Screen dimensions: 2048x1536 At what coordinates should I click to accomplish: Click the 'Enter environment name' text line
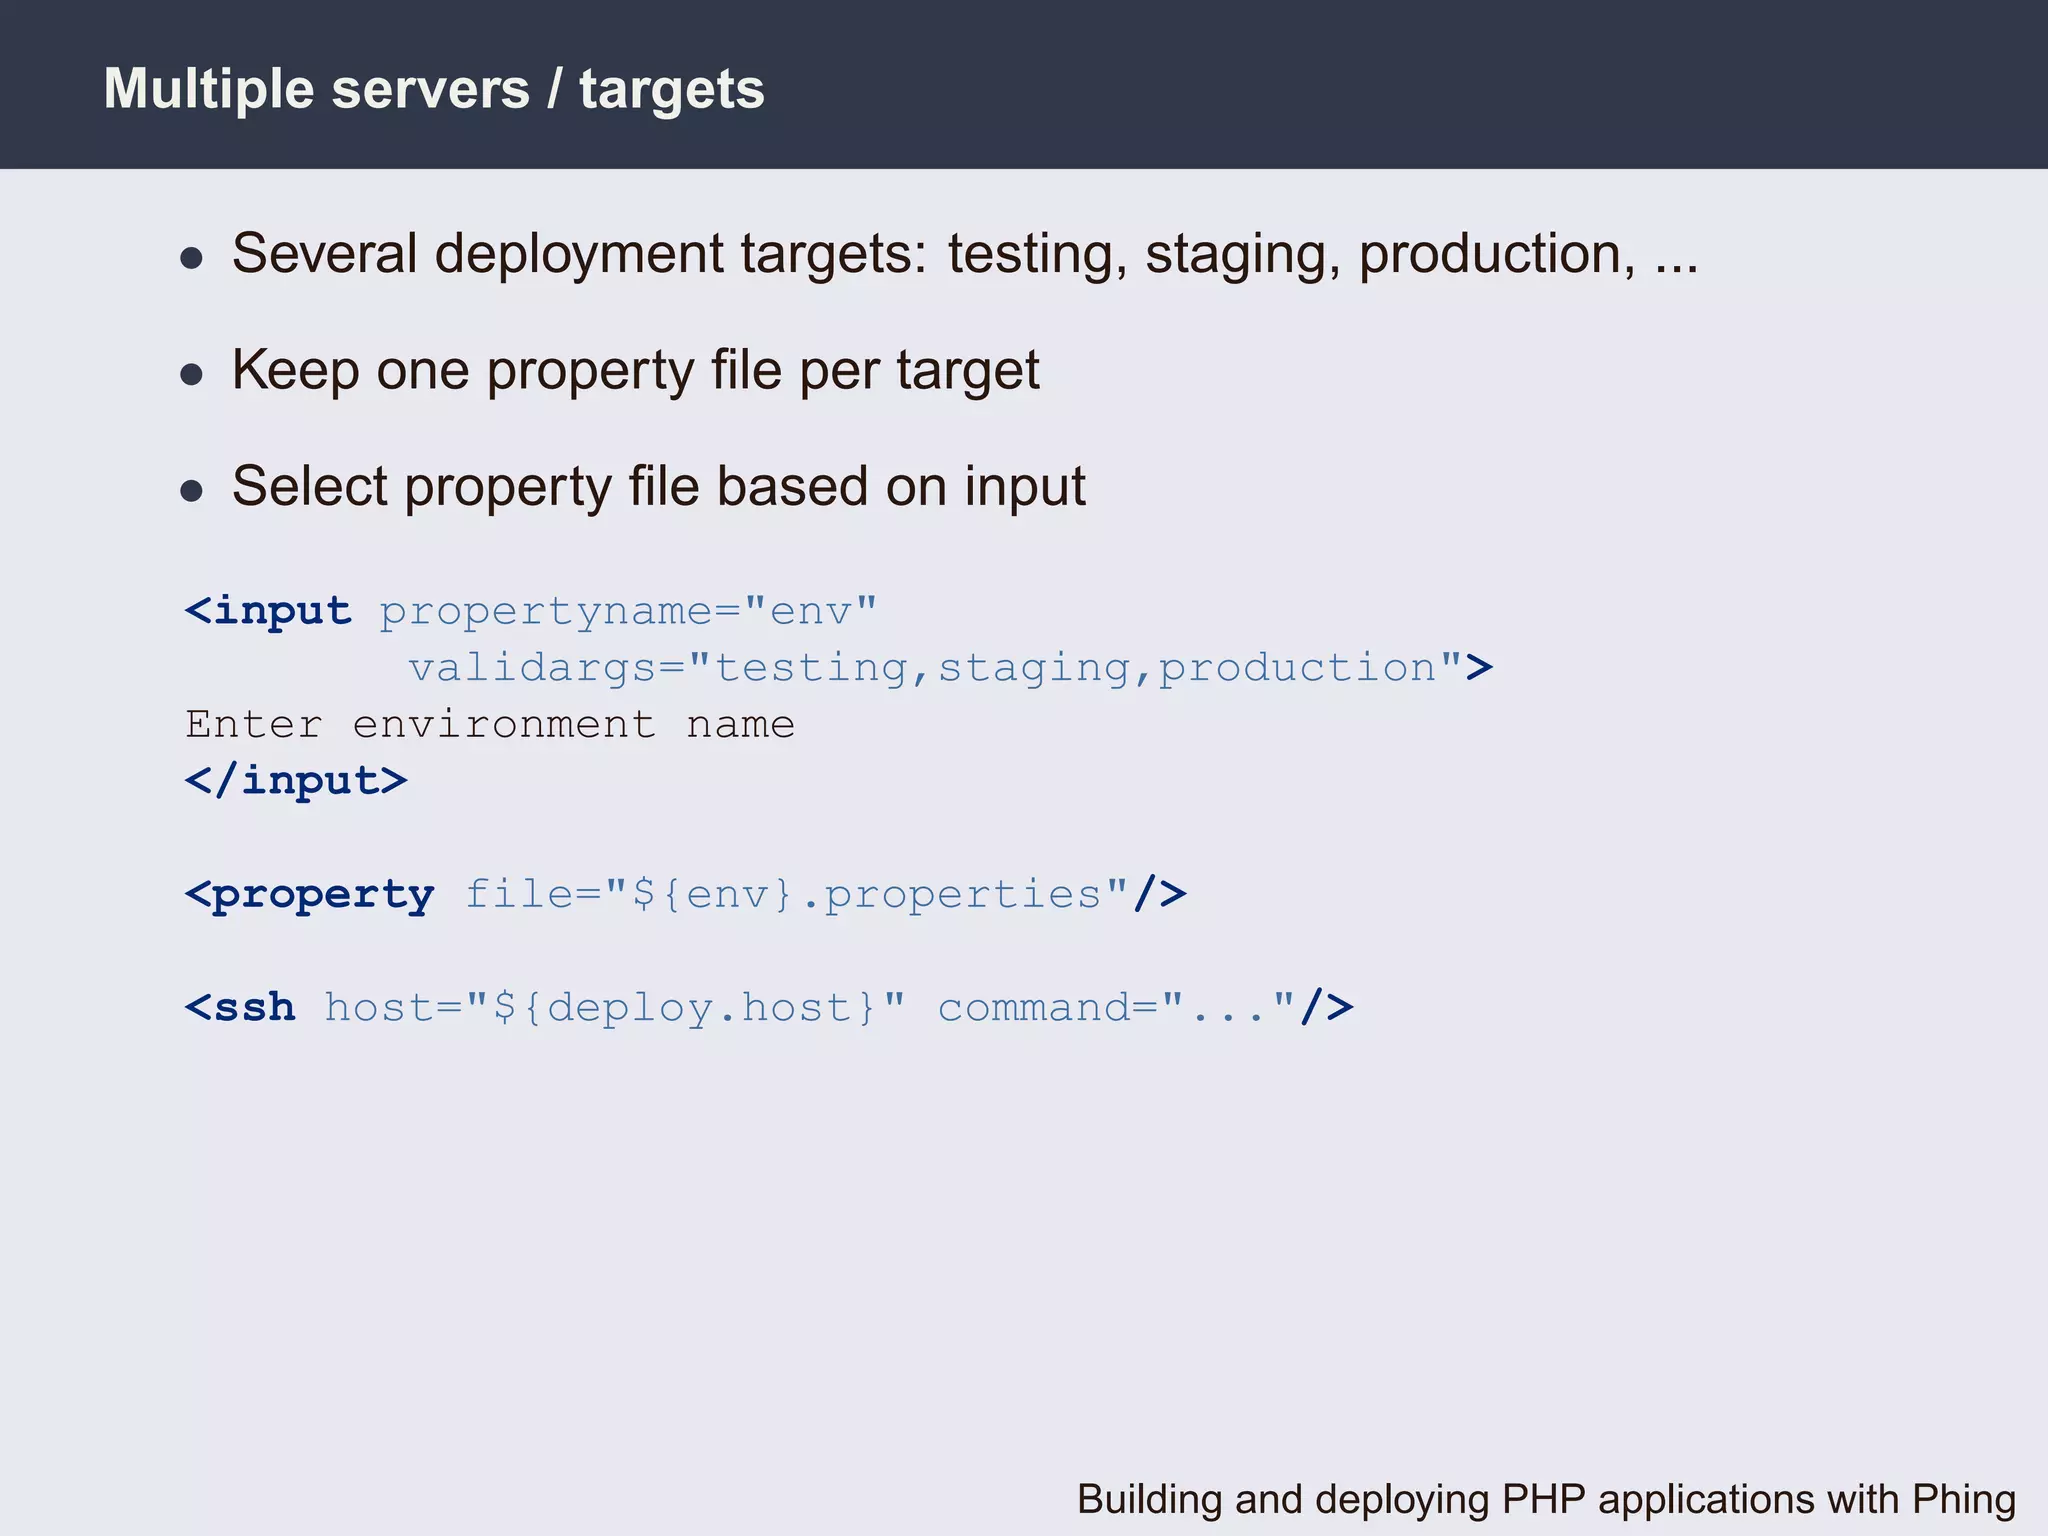click(x=490, y=724)
